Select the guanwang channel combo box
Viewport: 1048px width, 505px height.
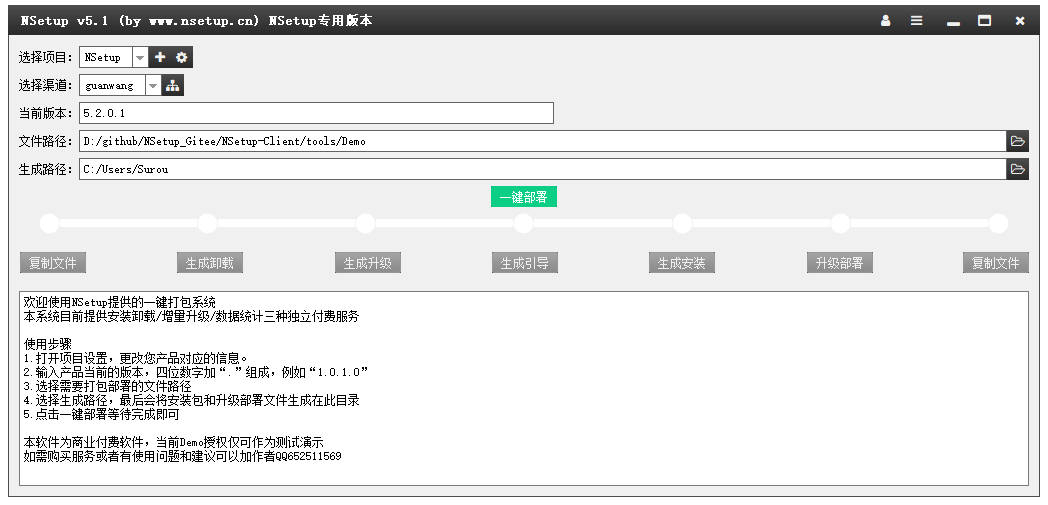point(120,86)
